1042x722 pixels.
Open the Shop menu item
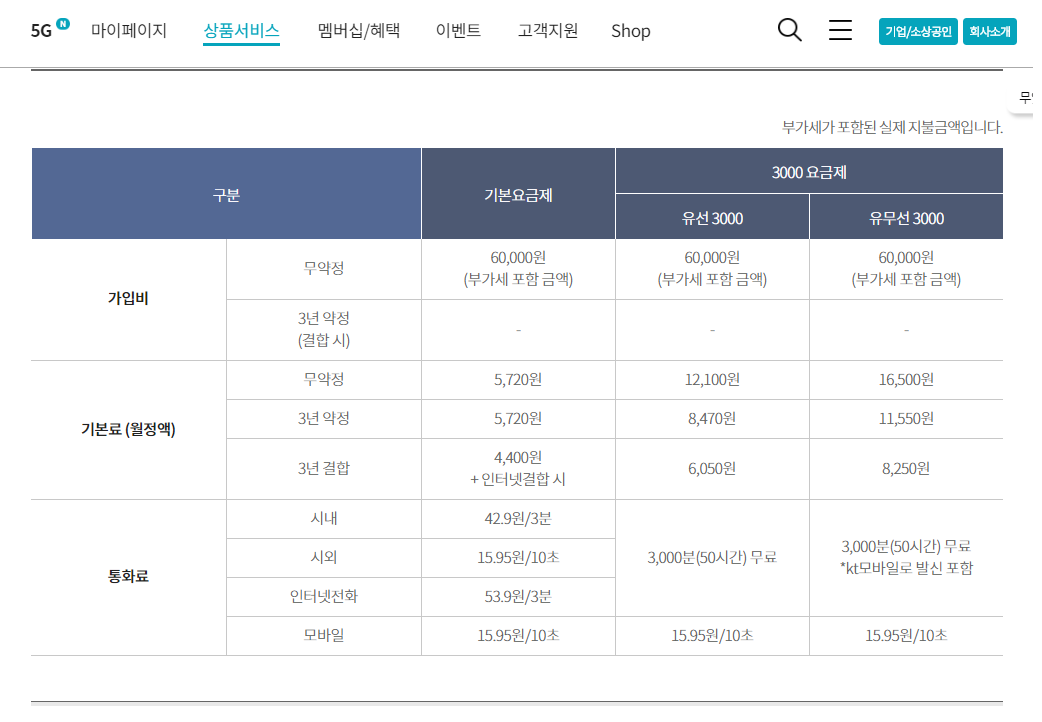coord(630,31)
